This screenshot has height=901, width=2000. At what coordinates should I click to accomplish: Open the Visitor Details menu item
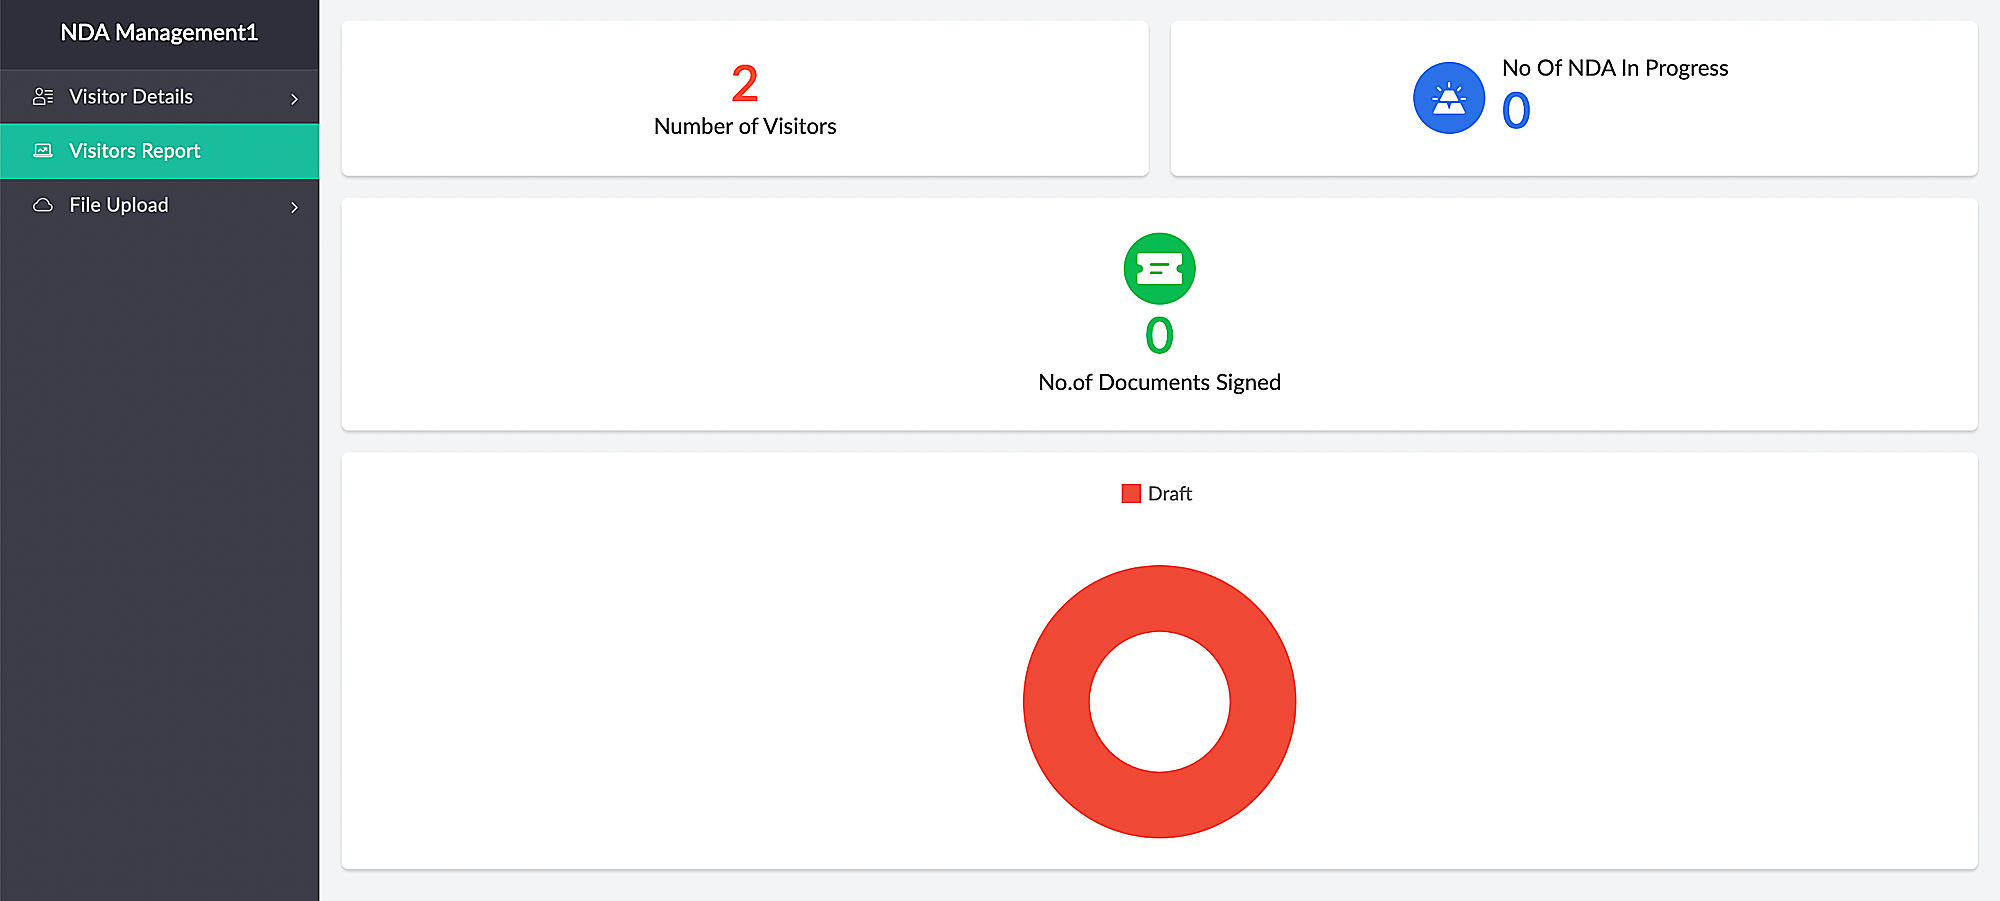(131, 97)
